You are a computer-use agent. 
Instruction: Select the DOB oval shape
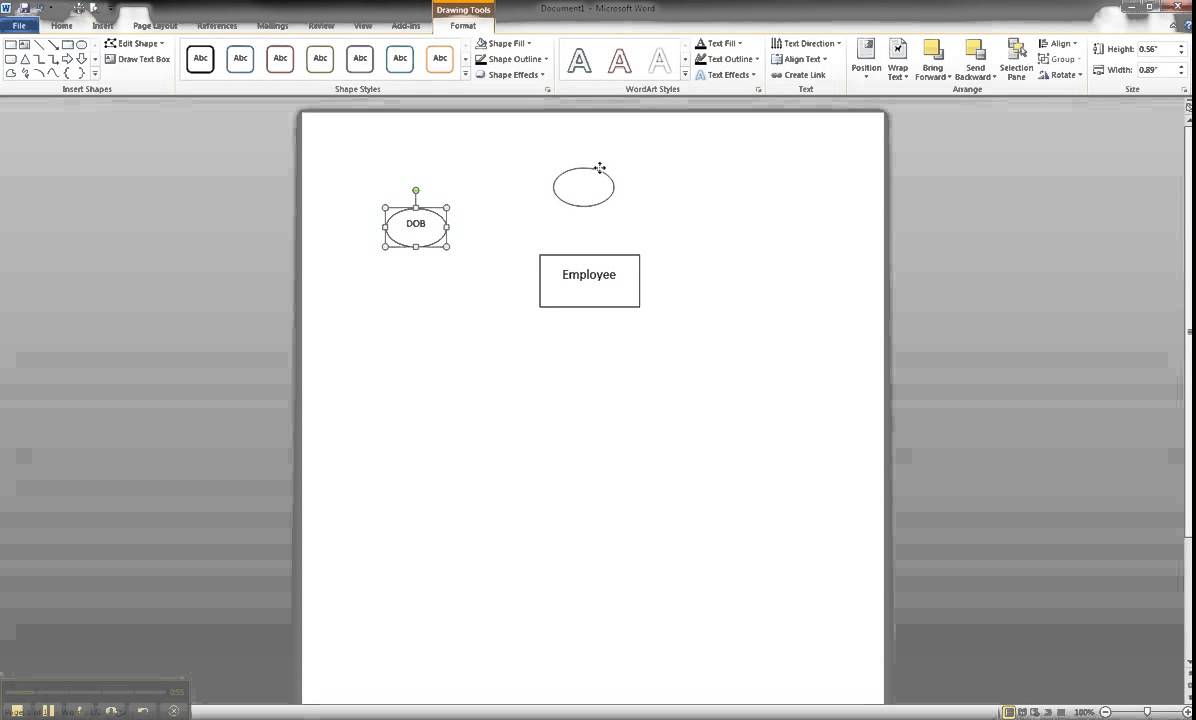click(x=416, y=227)
